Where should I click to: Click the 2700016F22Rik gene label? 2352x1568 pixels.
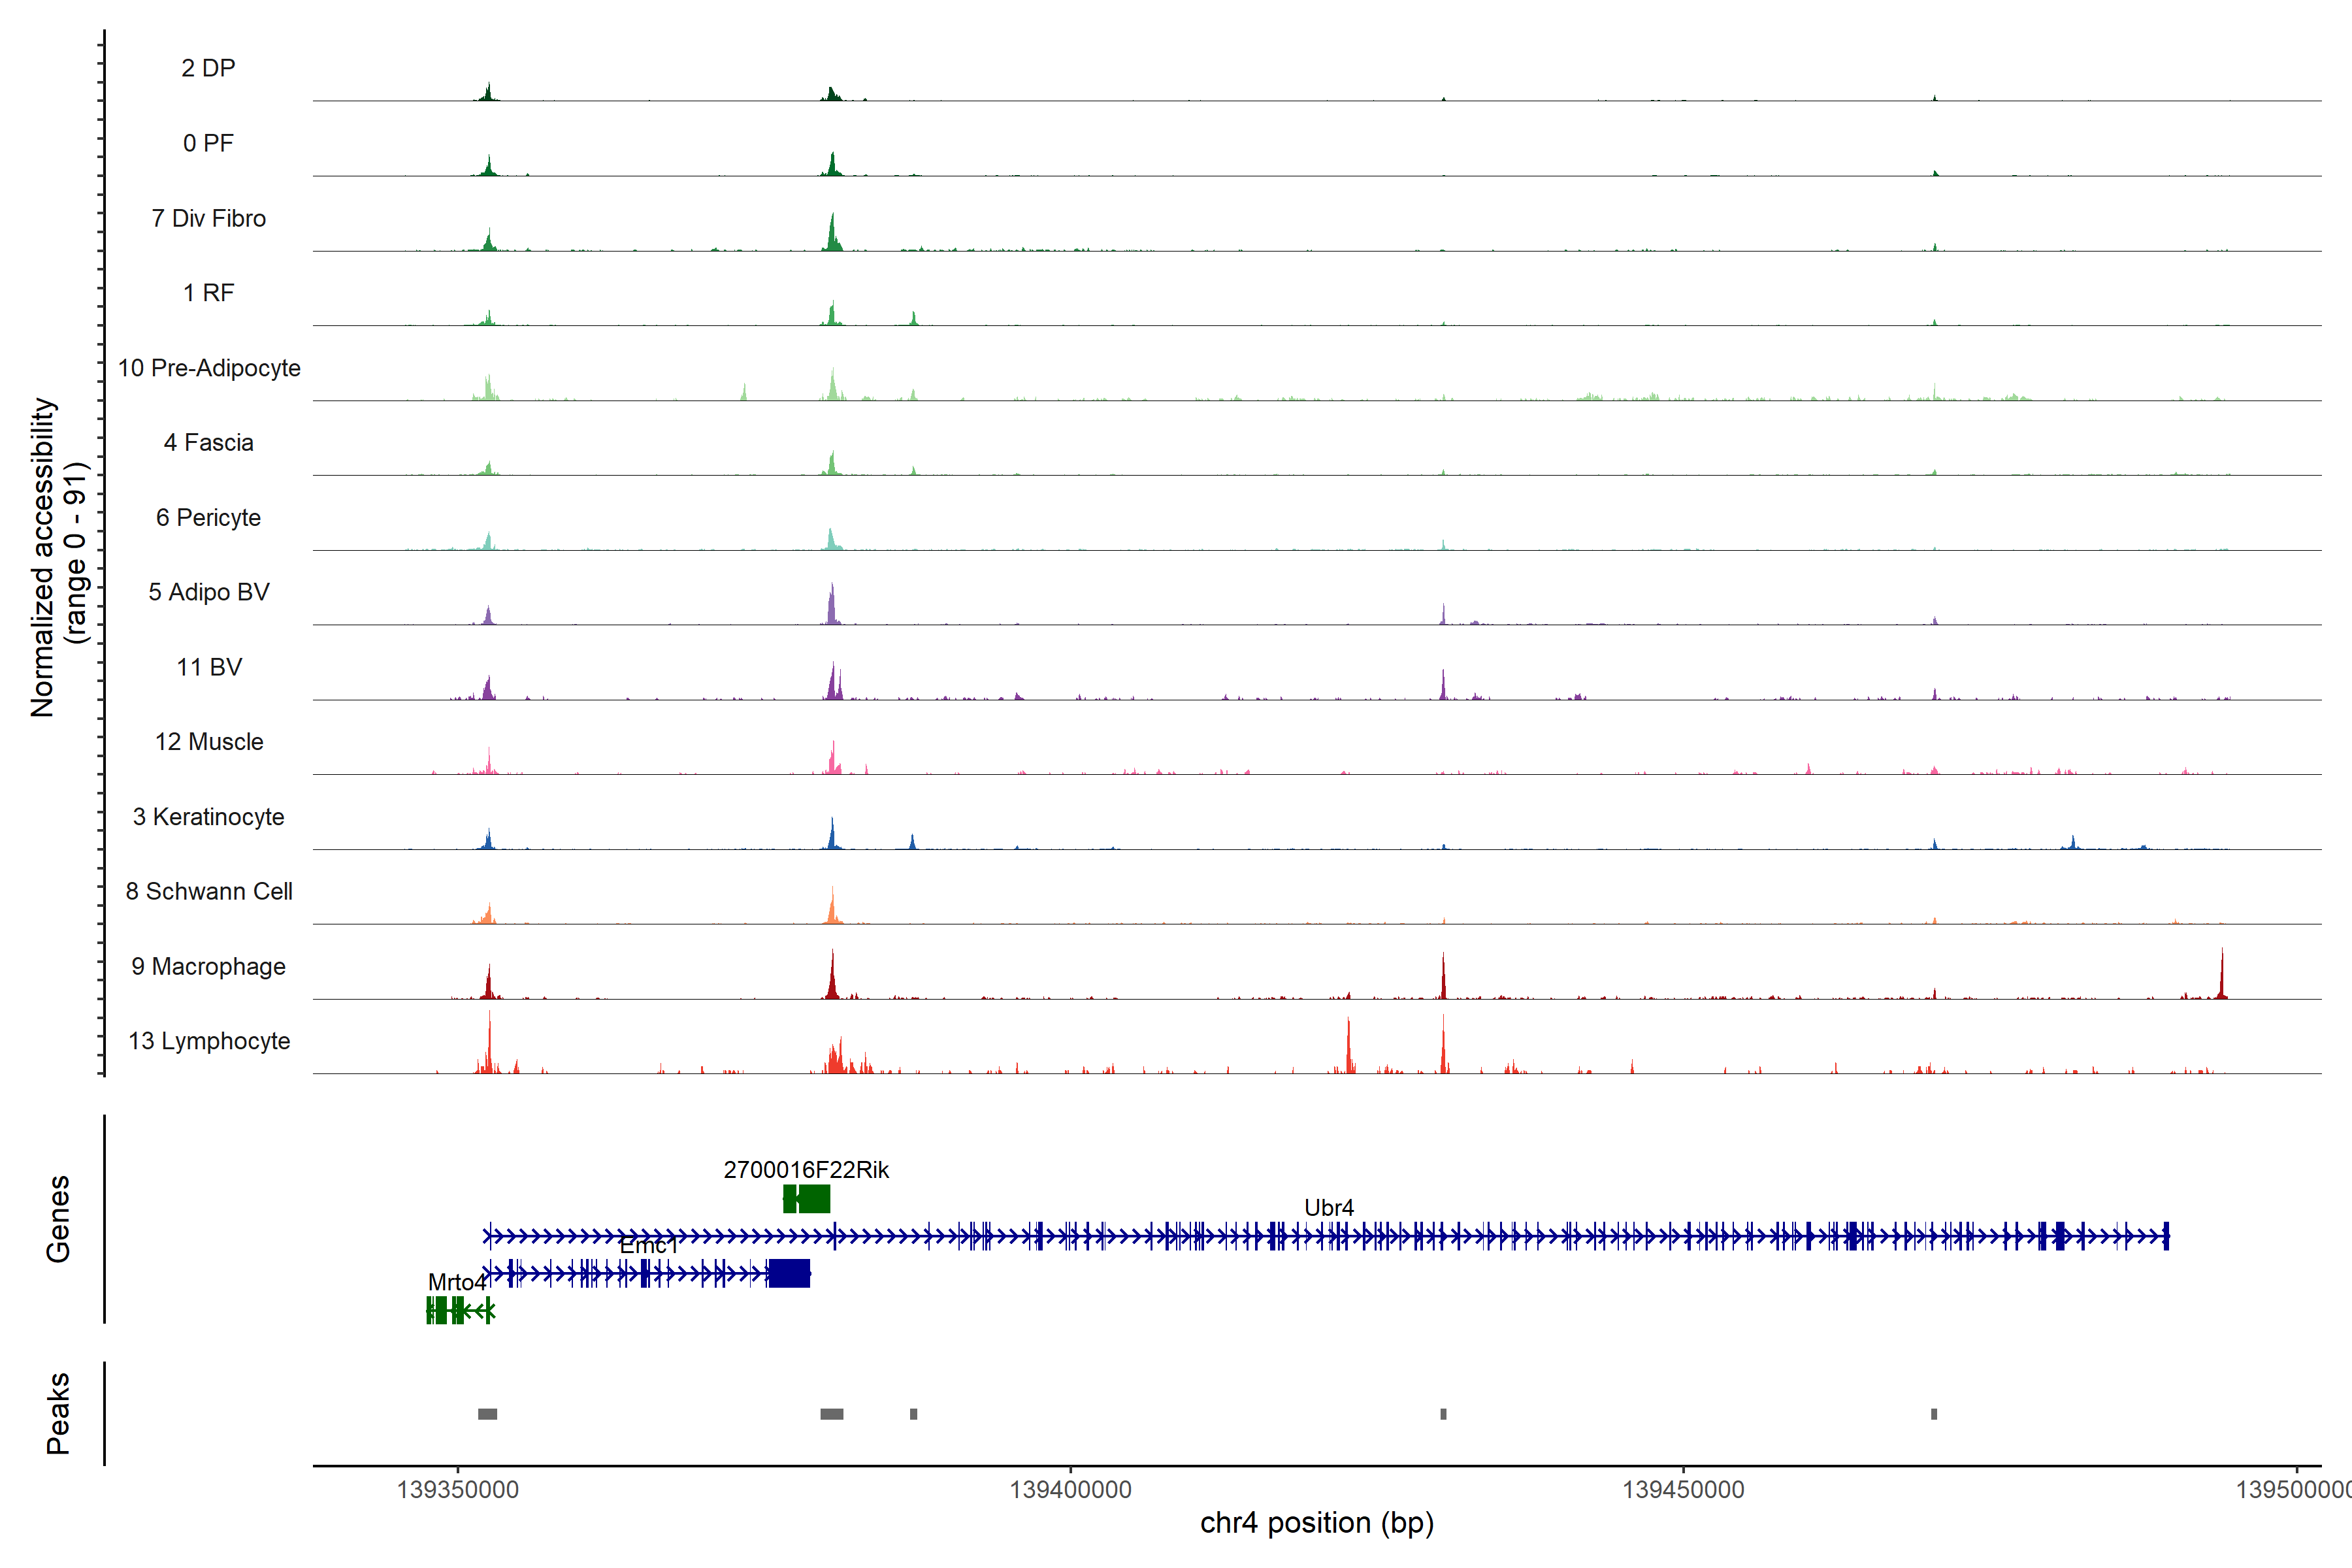point(806,1170)
